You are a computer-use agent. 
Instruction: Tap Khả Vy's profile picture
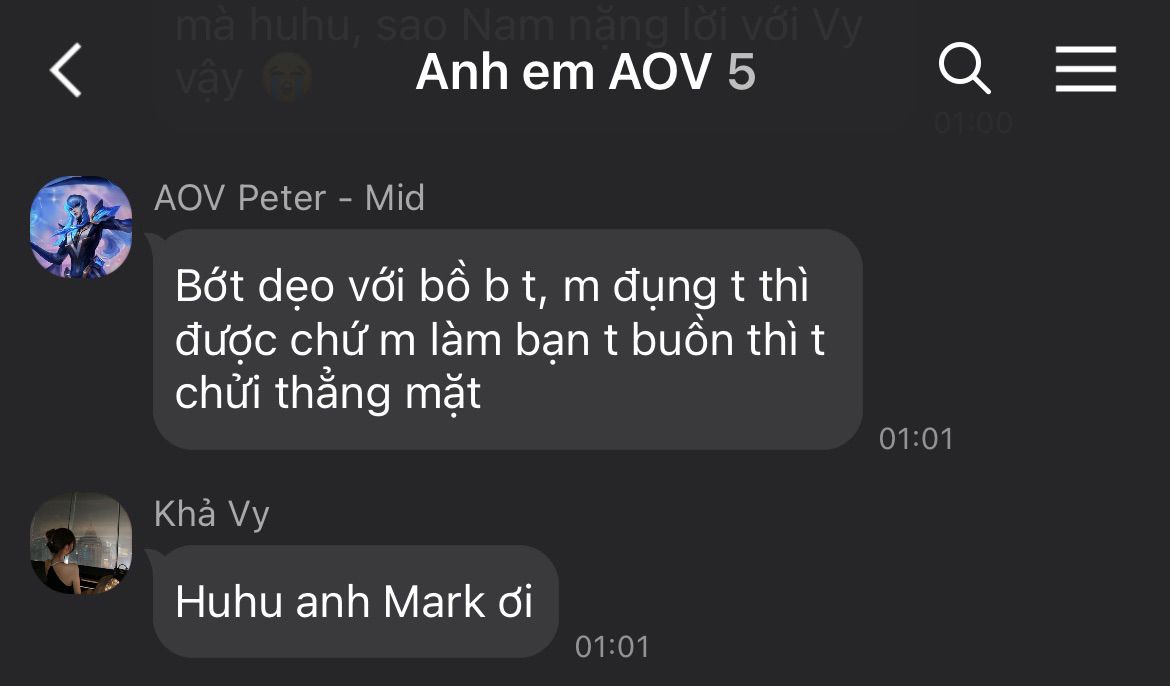coord(81,543)
